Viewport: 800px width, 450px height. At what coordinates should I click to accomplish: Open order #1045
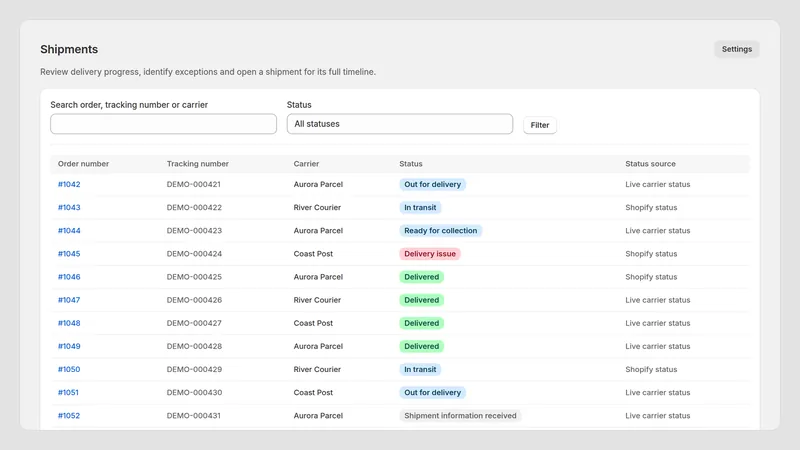(x=69, y=254)
